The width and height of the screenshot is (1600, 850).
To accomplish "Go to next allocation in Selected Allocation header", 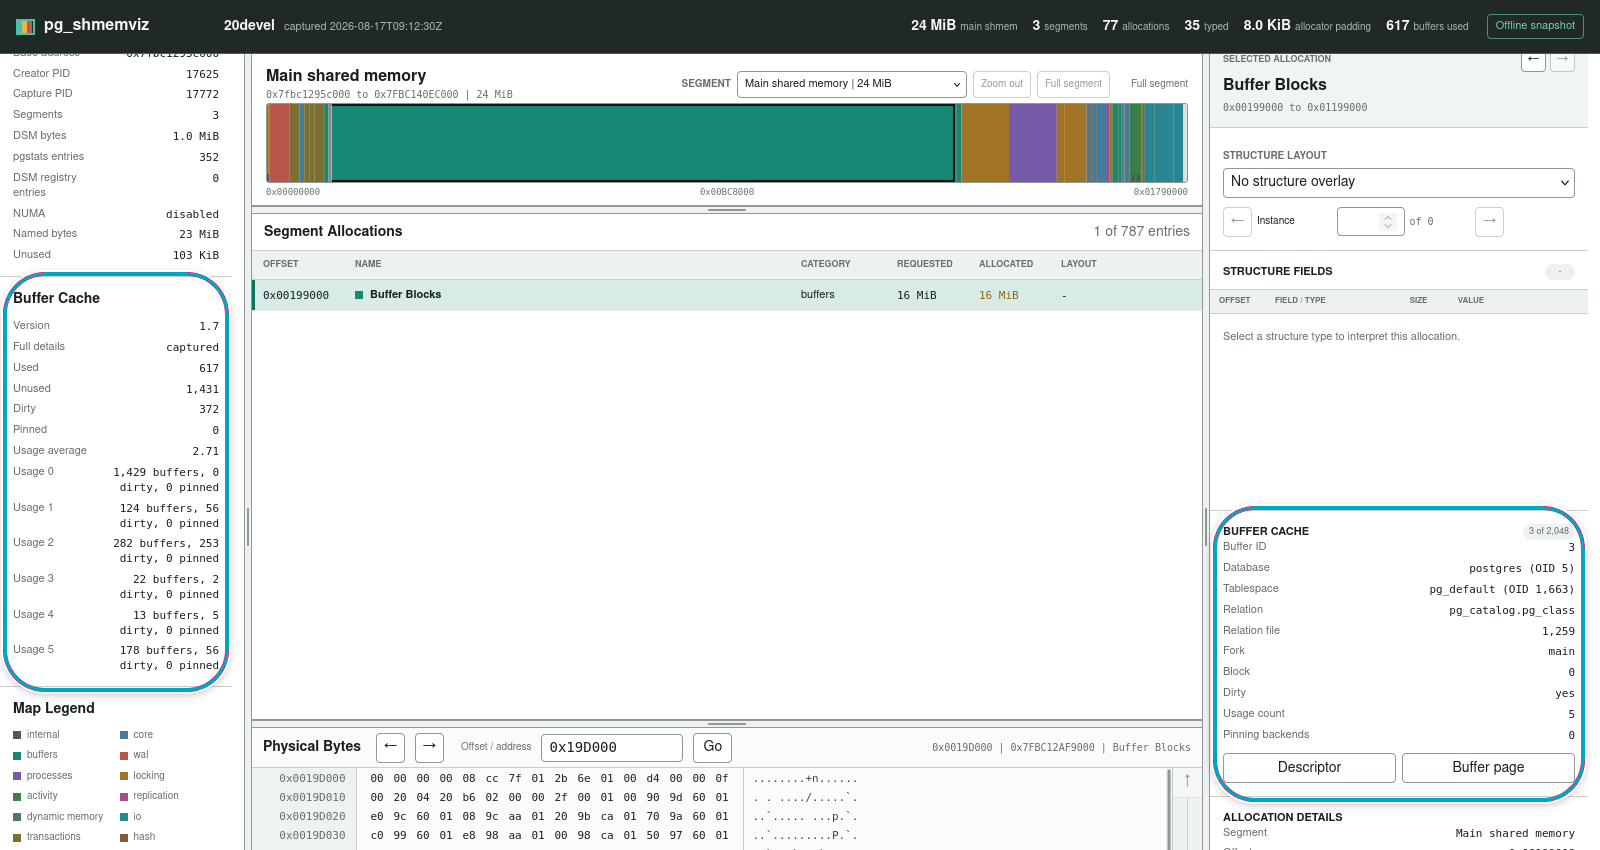I will (x=1562, y=60).
